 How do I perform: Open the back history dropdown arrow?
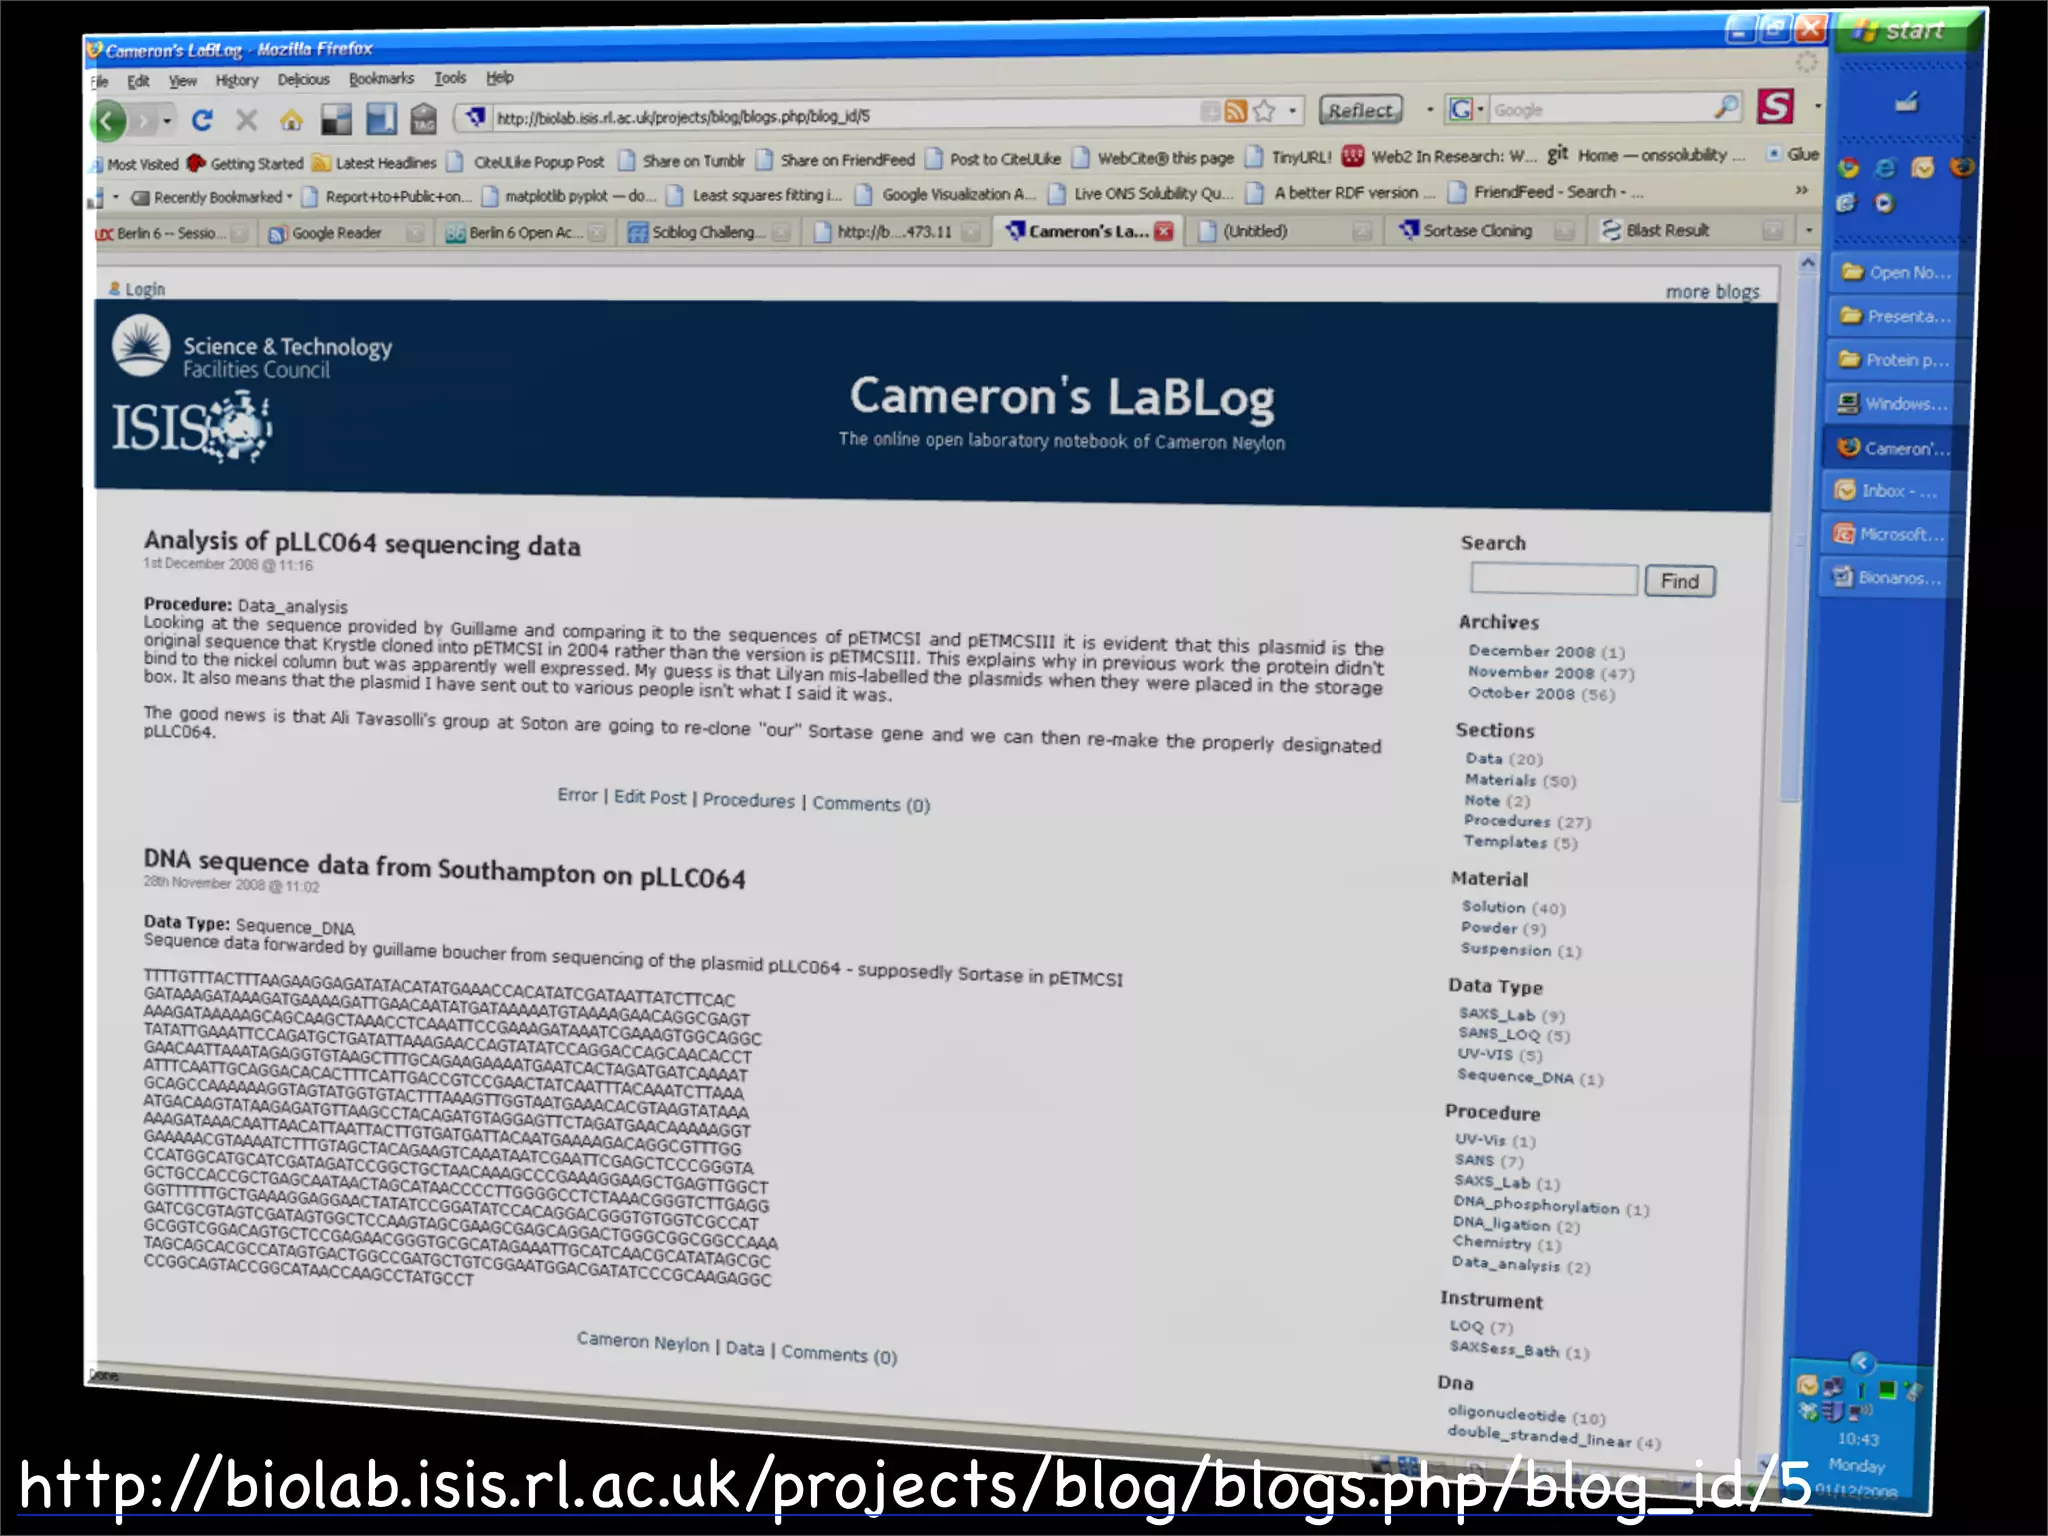click(167, 121)
